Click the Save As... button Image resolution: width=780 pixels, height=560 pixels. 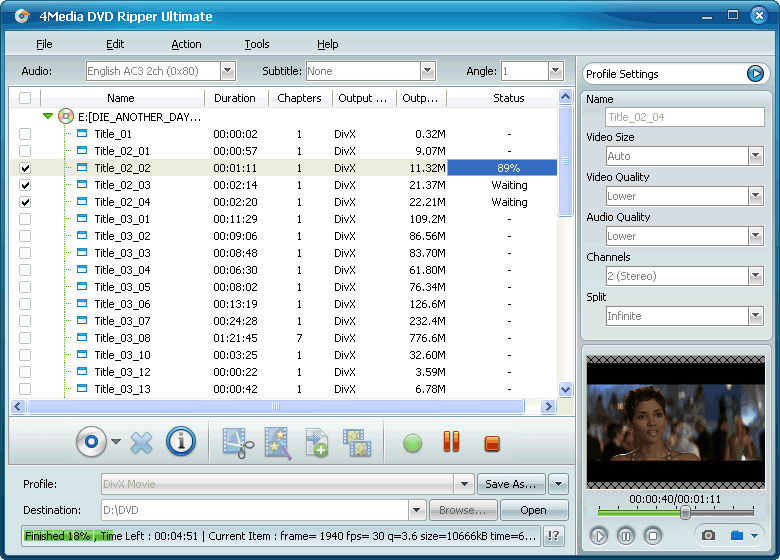[x=510, y=484]
